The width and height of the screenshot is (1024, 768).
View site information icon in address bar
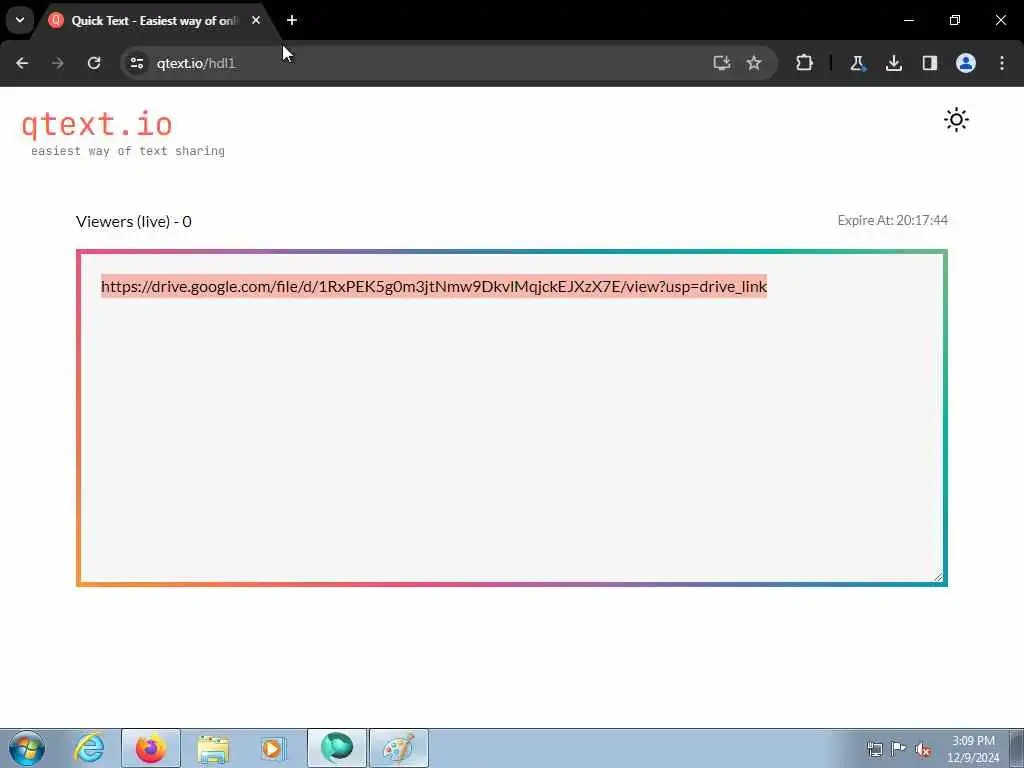[x=136, y=63]
